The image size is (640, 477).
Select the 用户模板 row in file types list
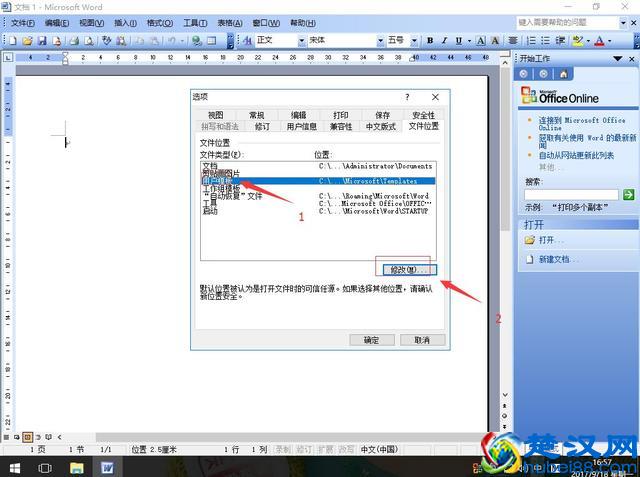318,181
